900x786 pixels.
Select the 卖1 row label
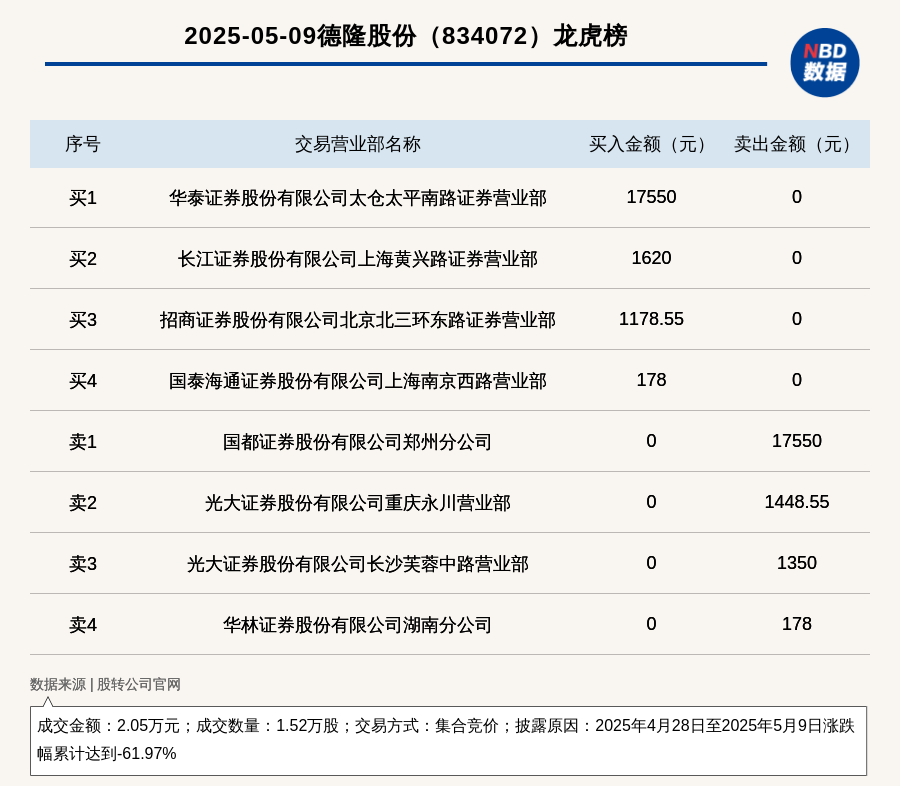tap(83, 442)
